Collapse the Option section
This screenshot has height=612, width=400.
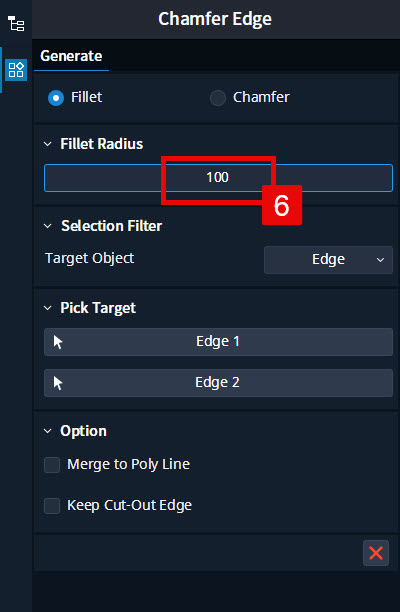click(47, 431)
